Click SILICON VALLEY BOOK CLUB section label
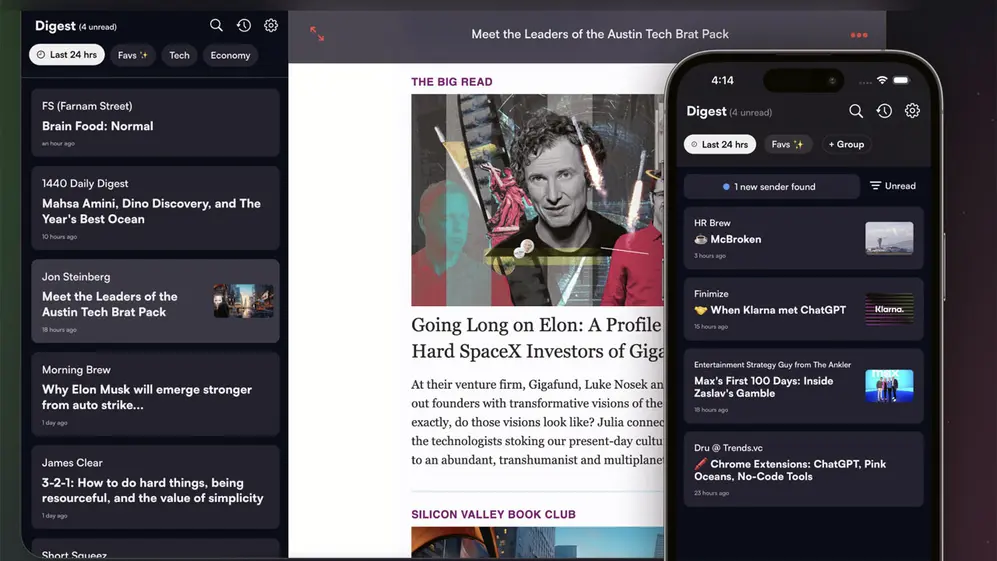This screenshot has height=561, width=997. (x=493, y=514)
